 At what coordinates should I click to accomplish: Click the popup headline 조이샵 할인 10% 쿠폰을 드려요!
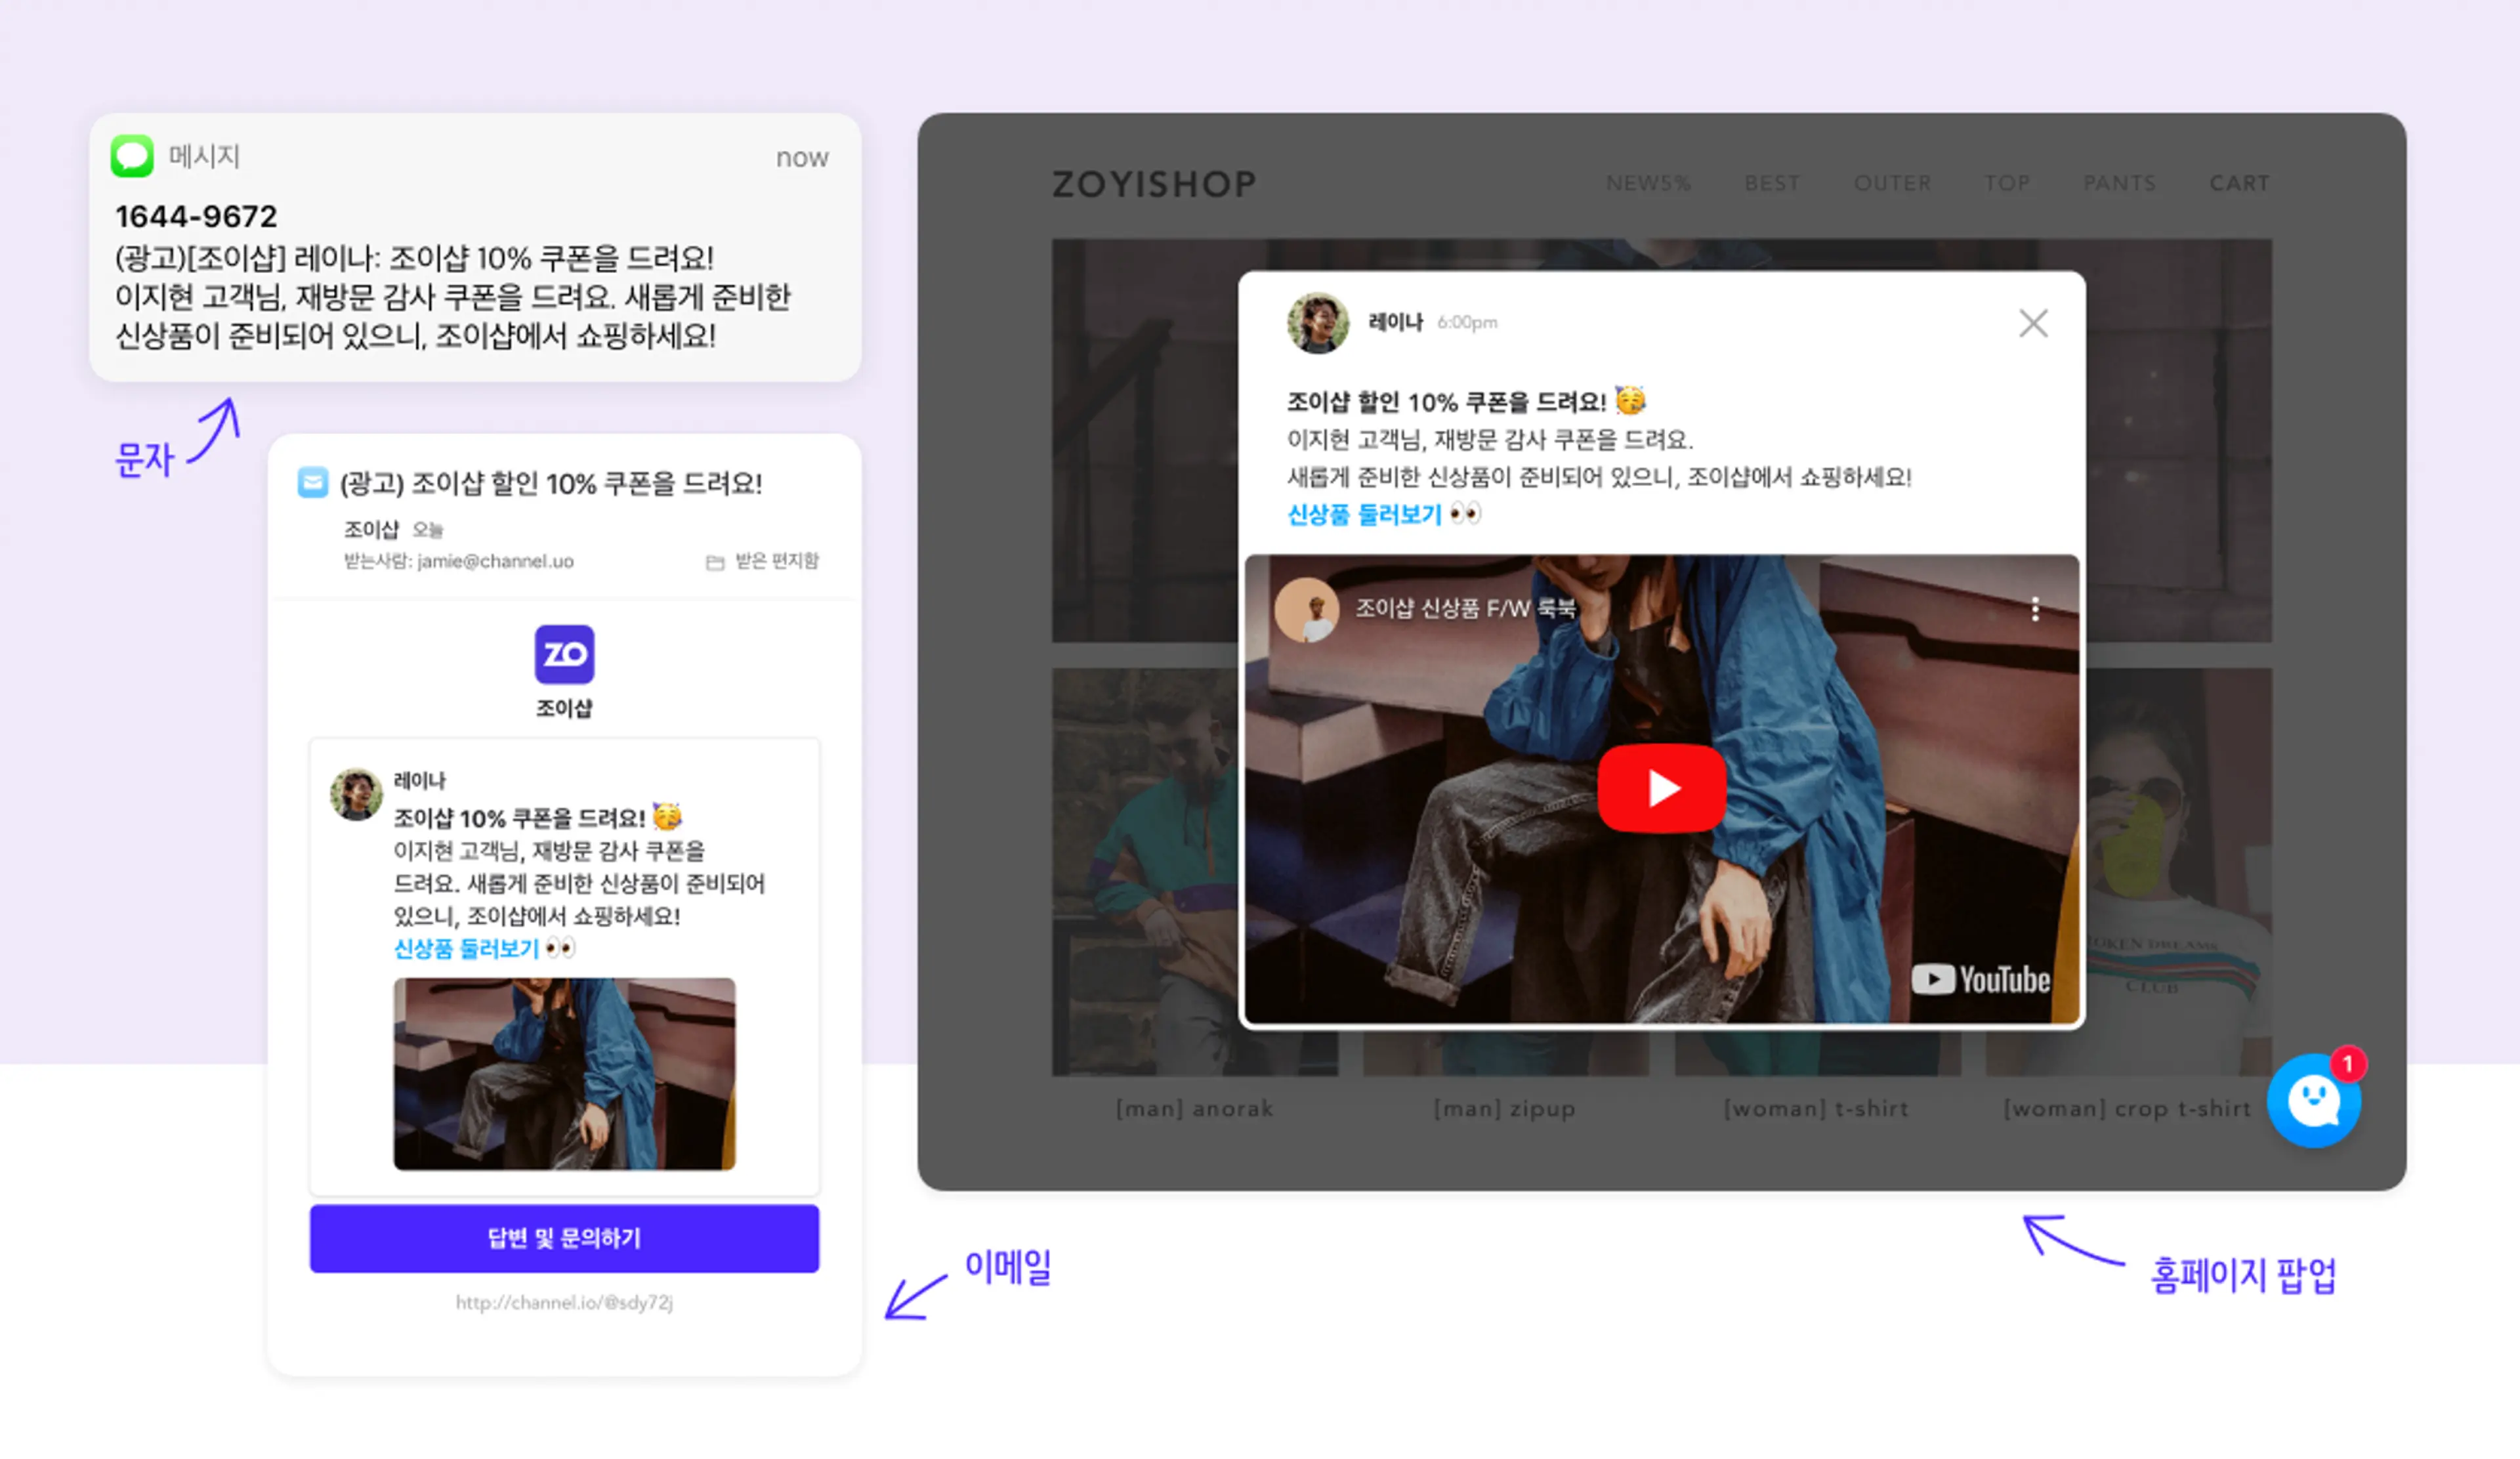[x=1446, y=402]
